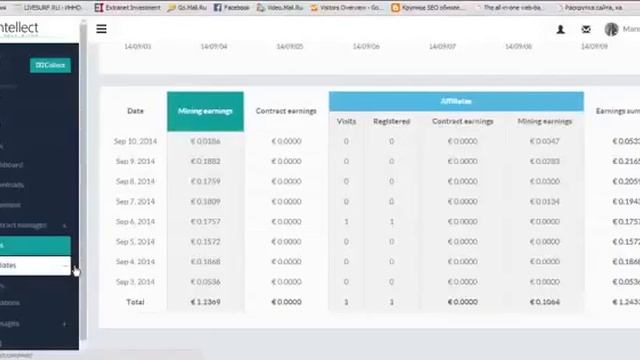Click affiliate mining total € 0.1064
640x360 pixels.
[x=544, y=302]
